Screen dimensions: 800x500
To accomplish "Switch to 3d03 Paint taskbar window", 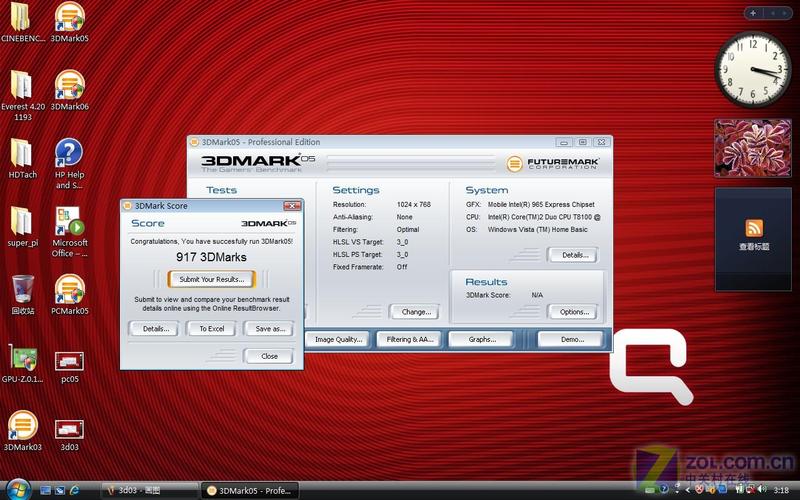I will coord(148,490).
